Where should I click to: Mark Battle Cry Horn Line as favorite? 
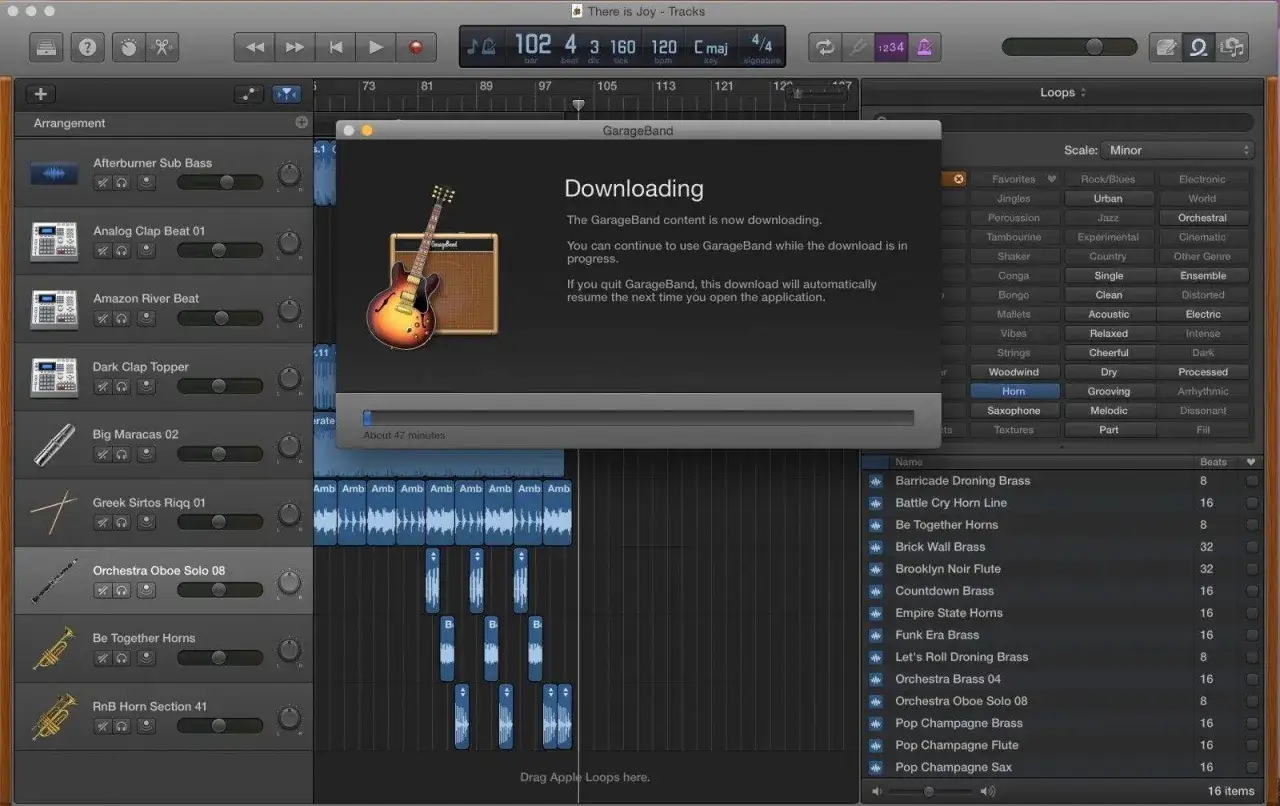coord(1251,503)
